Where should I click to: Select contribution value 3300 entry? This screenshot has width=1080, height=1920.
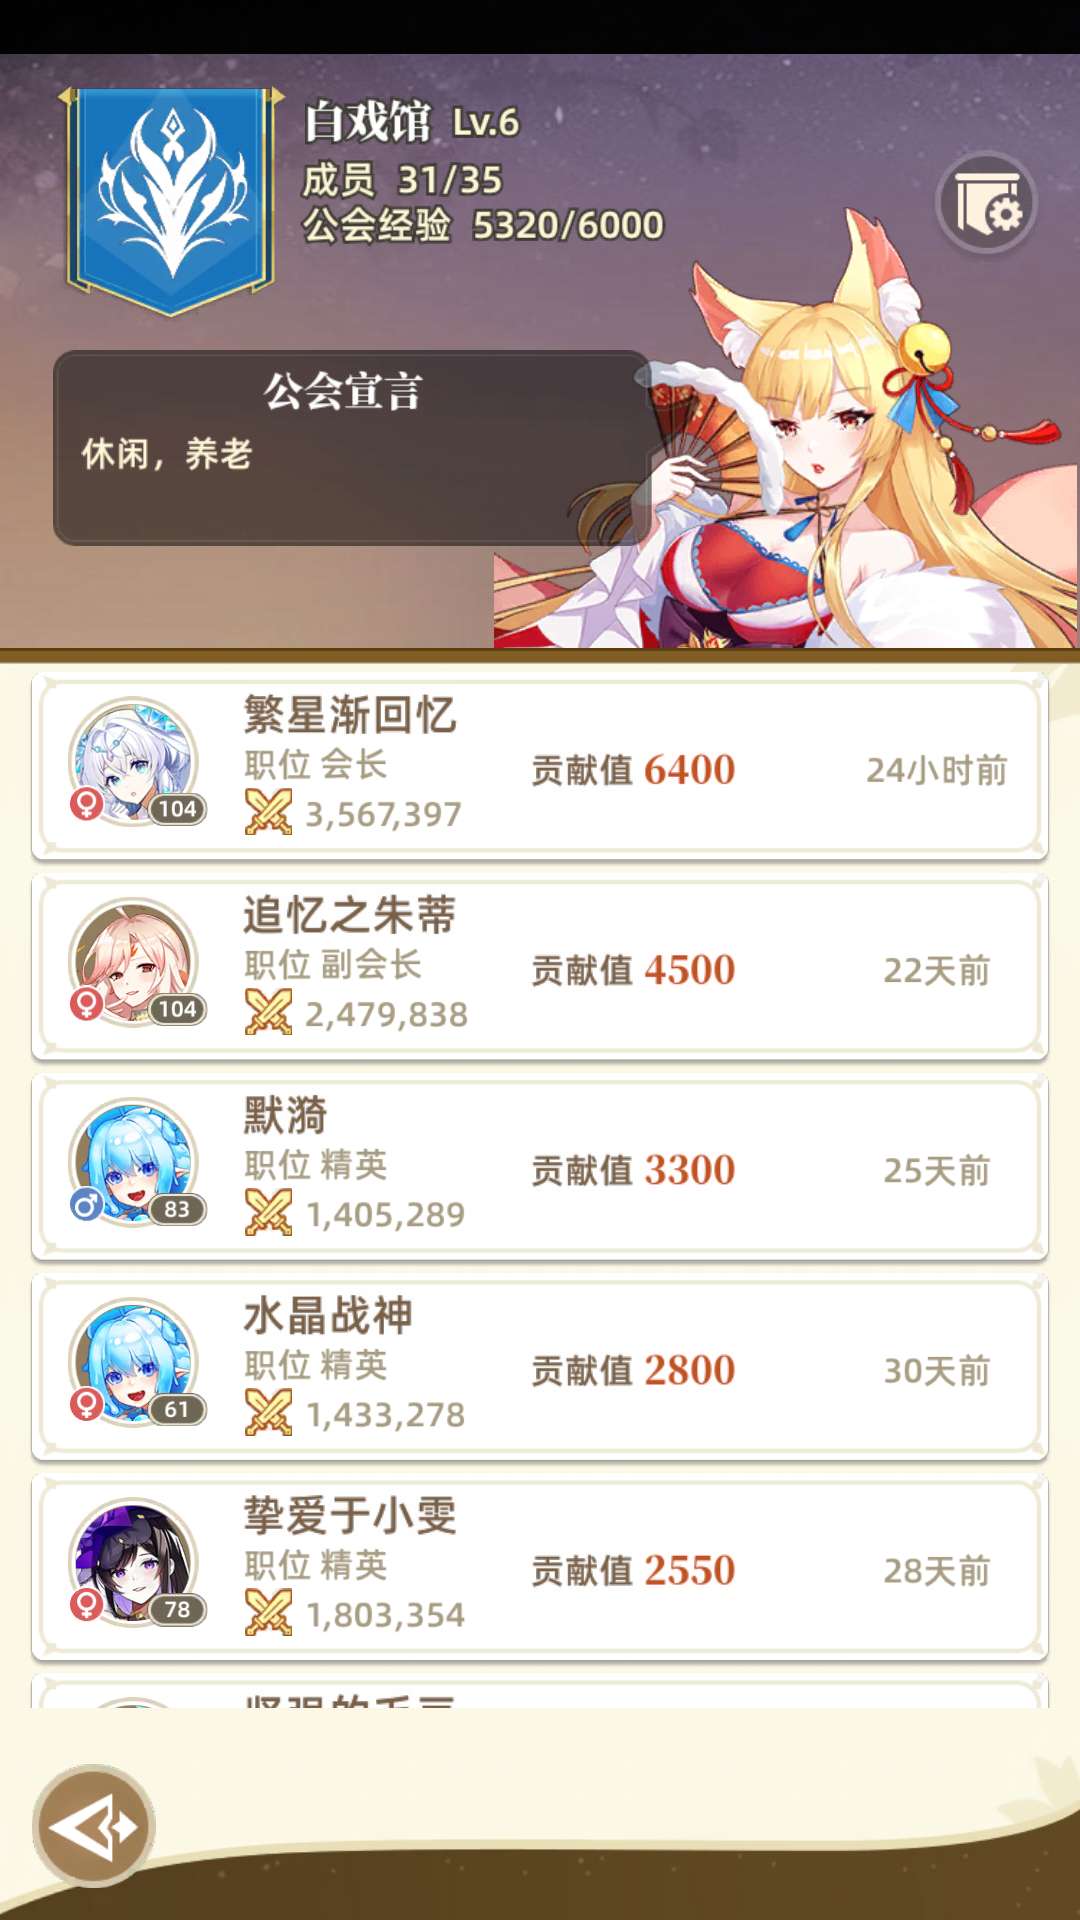pos(633,1170)
